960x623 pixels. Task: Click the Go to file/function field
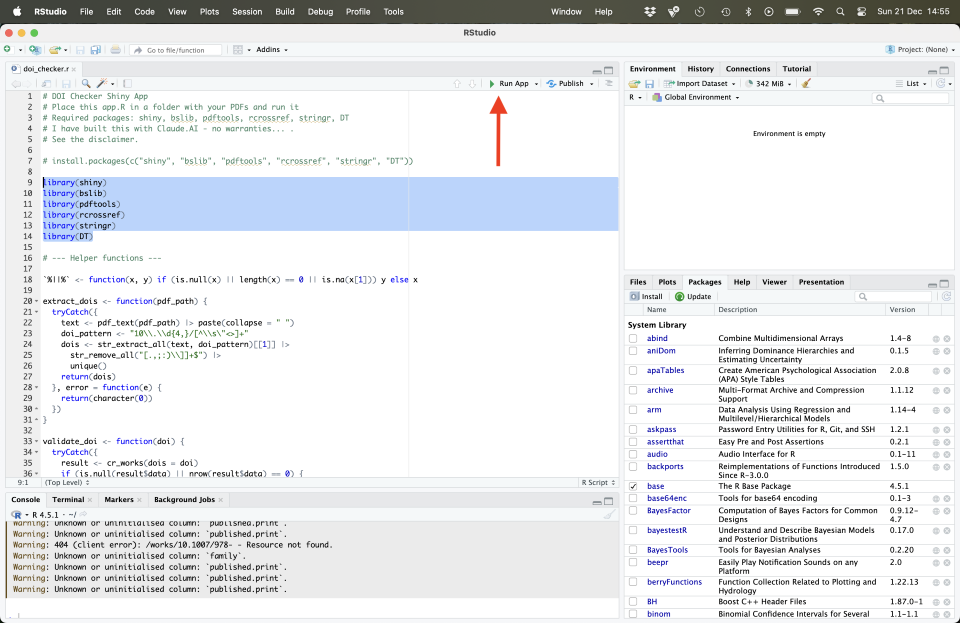pyautogui.click(x=175, y=50)
